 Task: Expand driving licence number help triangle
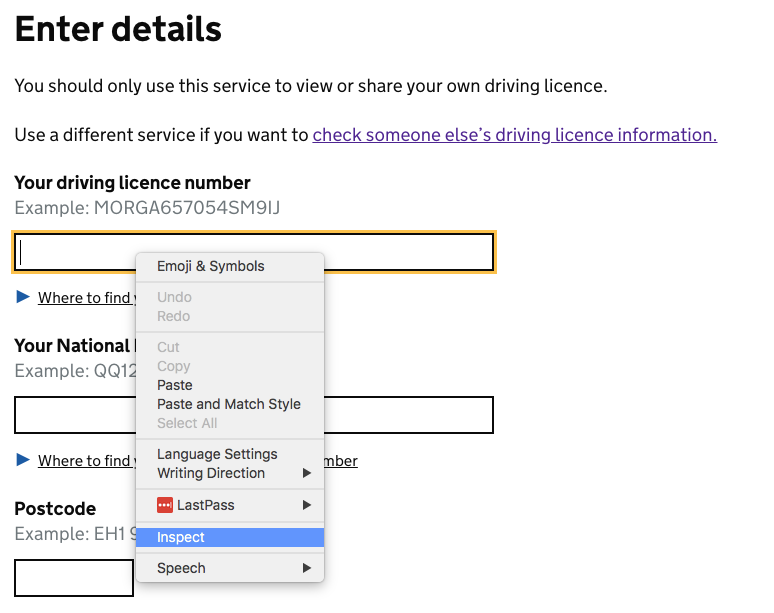[x=23, y=297]
